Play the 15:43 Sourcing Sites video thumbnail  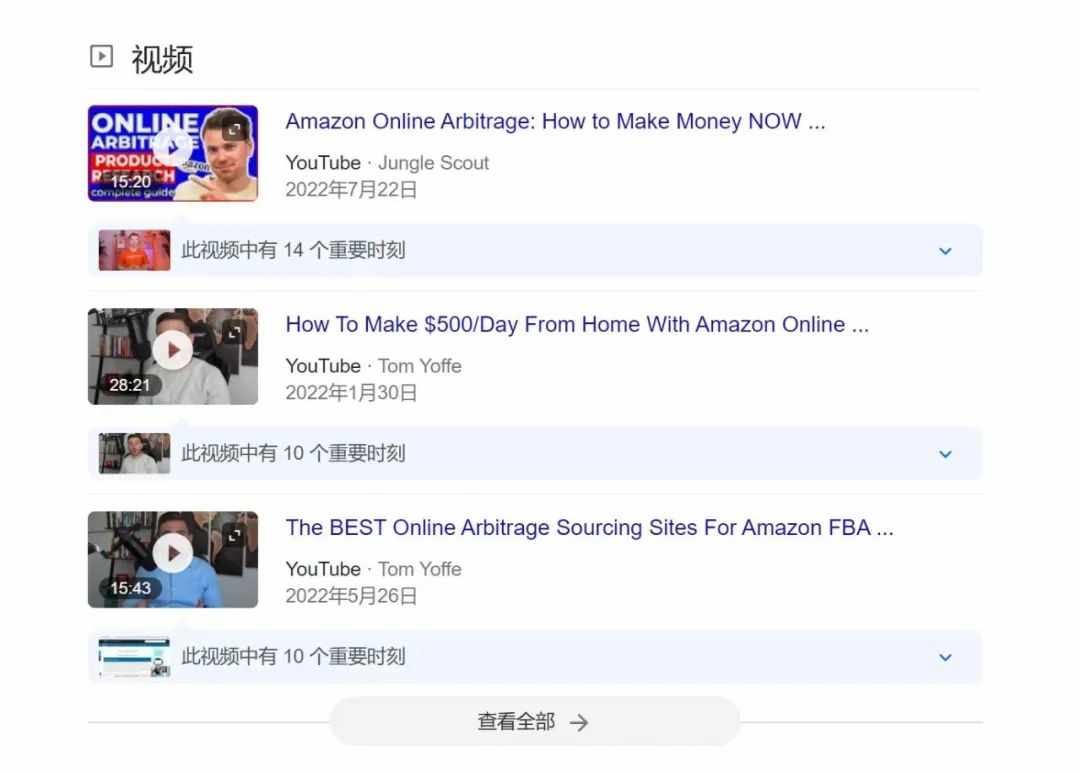173,559
